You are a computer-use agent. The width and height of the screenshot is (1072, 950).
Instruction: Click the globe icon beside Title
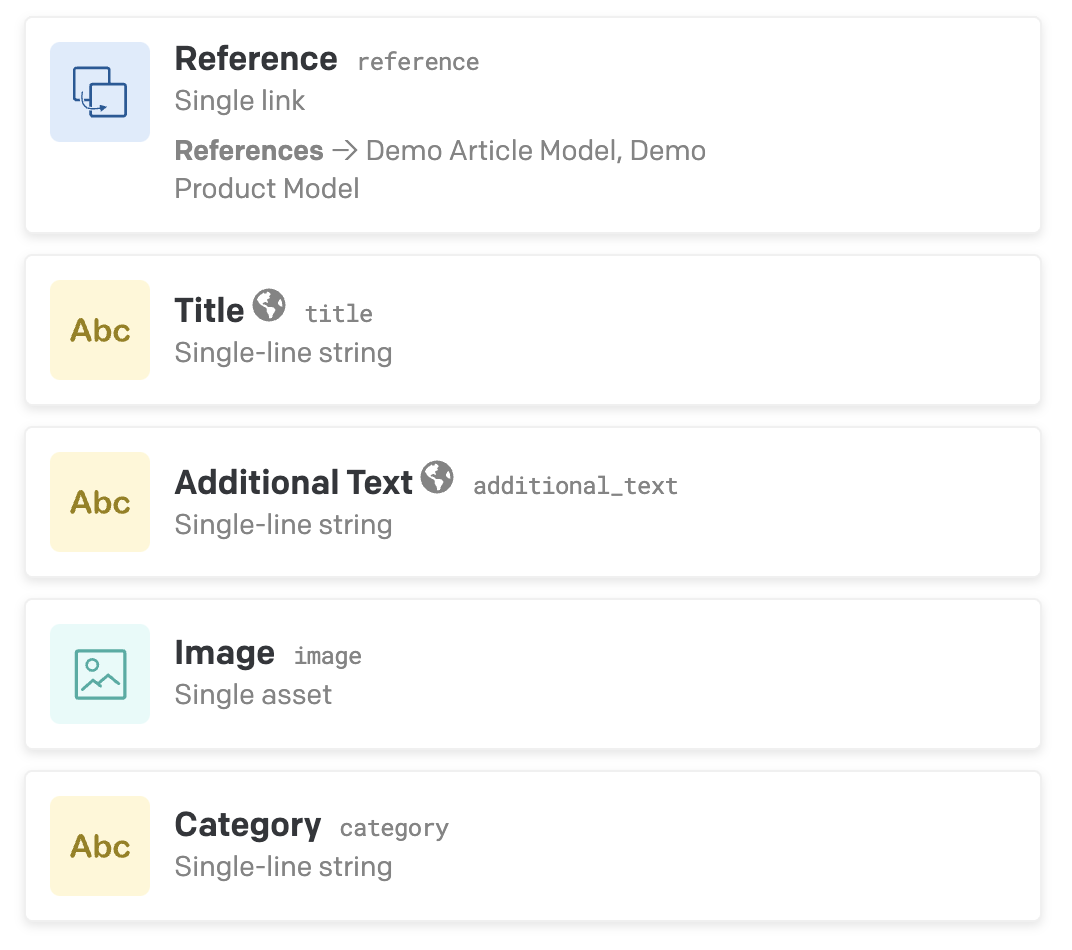(x=269, y=305)
